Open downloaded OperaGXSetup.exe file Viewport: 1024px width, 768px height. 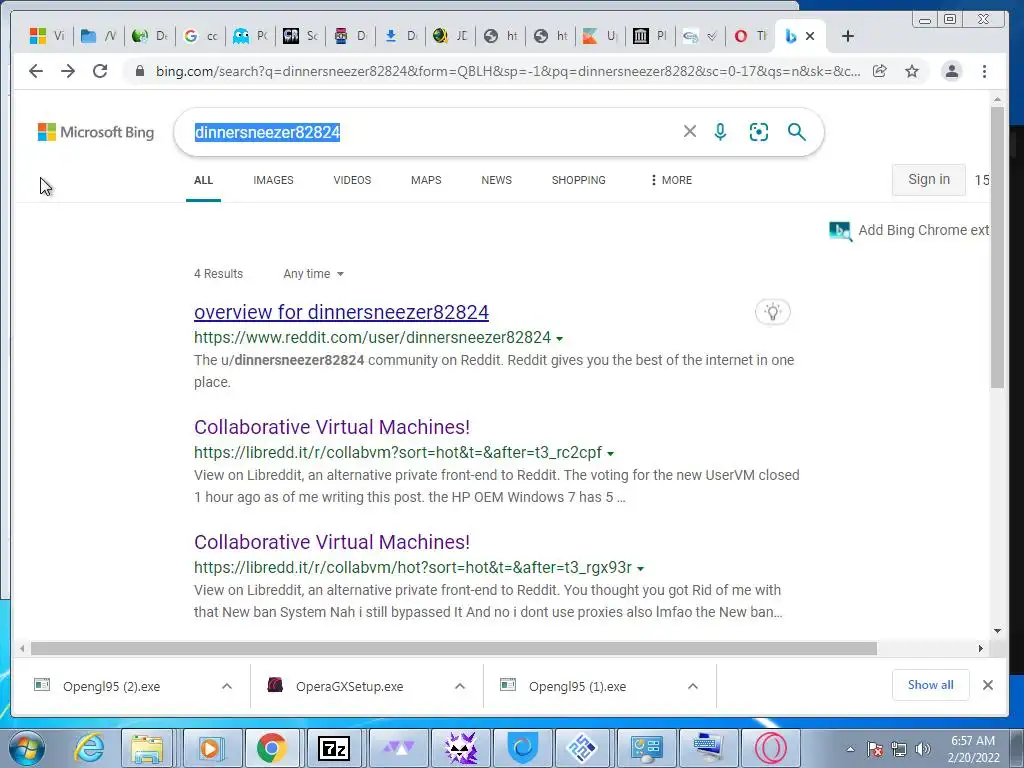coord(349,686)
